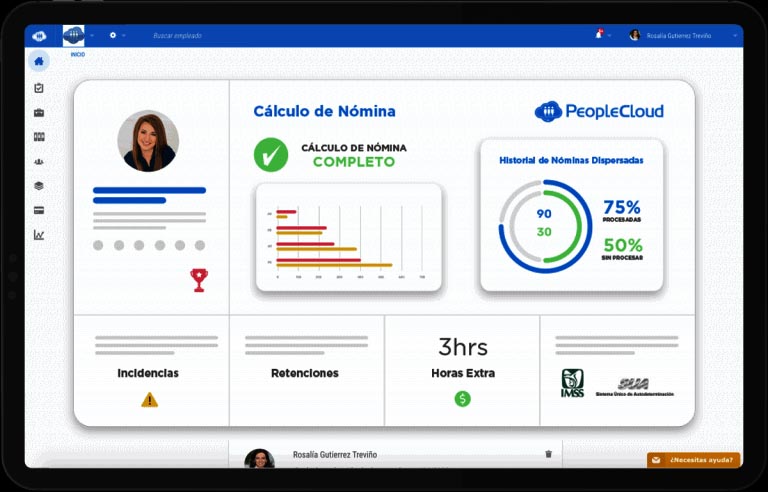Click Rosalía's avatar in the top header
This screenshot has width=768, height=492.
pos(635,35)
